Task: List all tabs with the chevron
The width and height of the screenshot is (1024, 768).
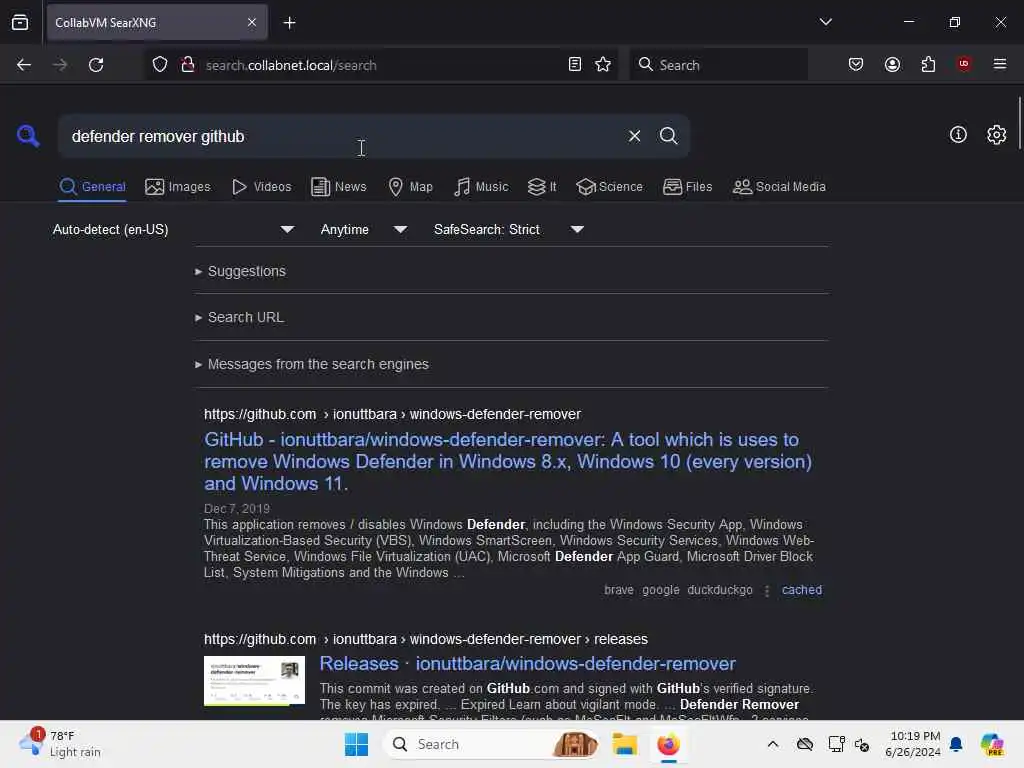Action: tap(825, 22)
